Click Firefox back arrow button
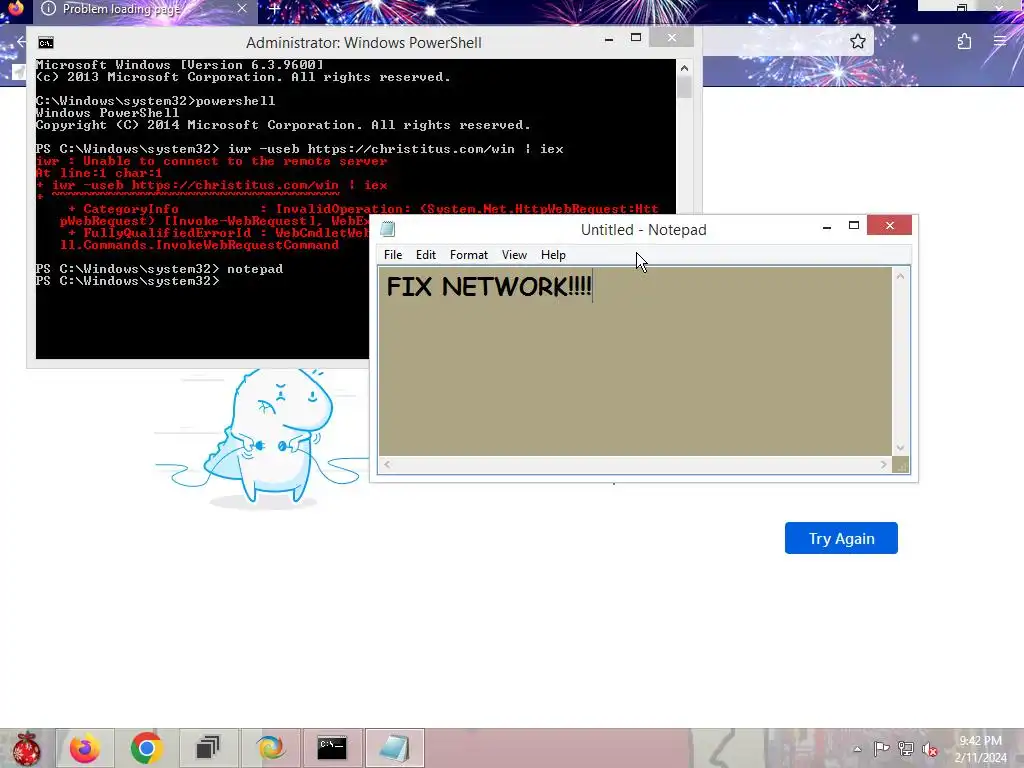1024x768 pixels. [x=22, y=42]
